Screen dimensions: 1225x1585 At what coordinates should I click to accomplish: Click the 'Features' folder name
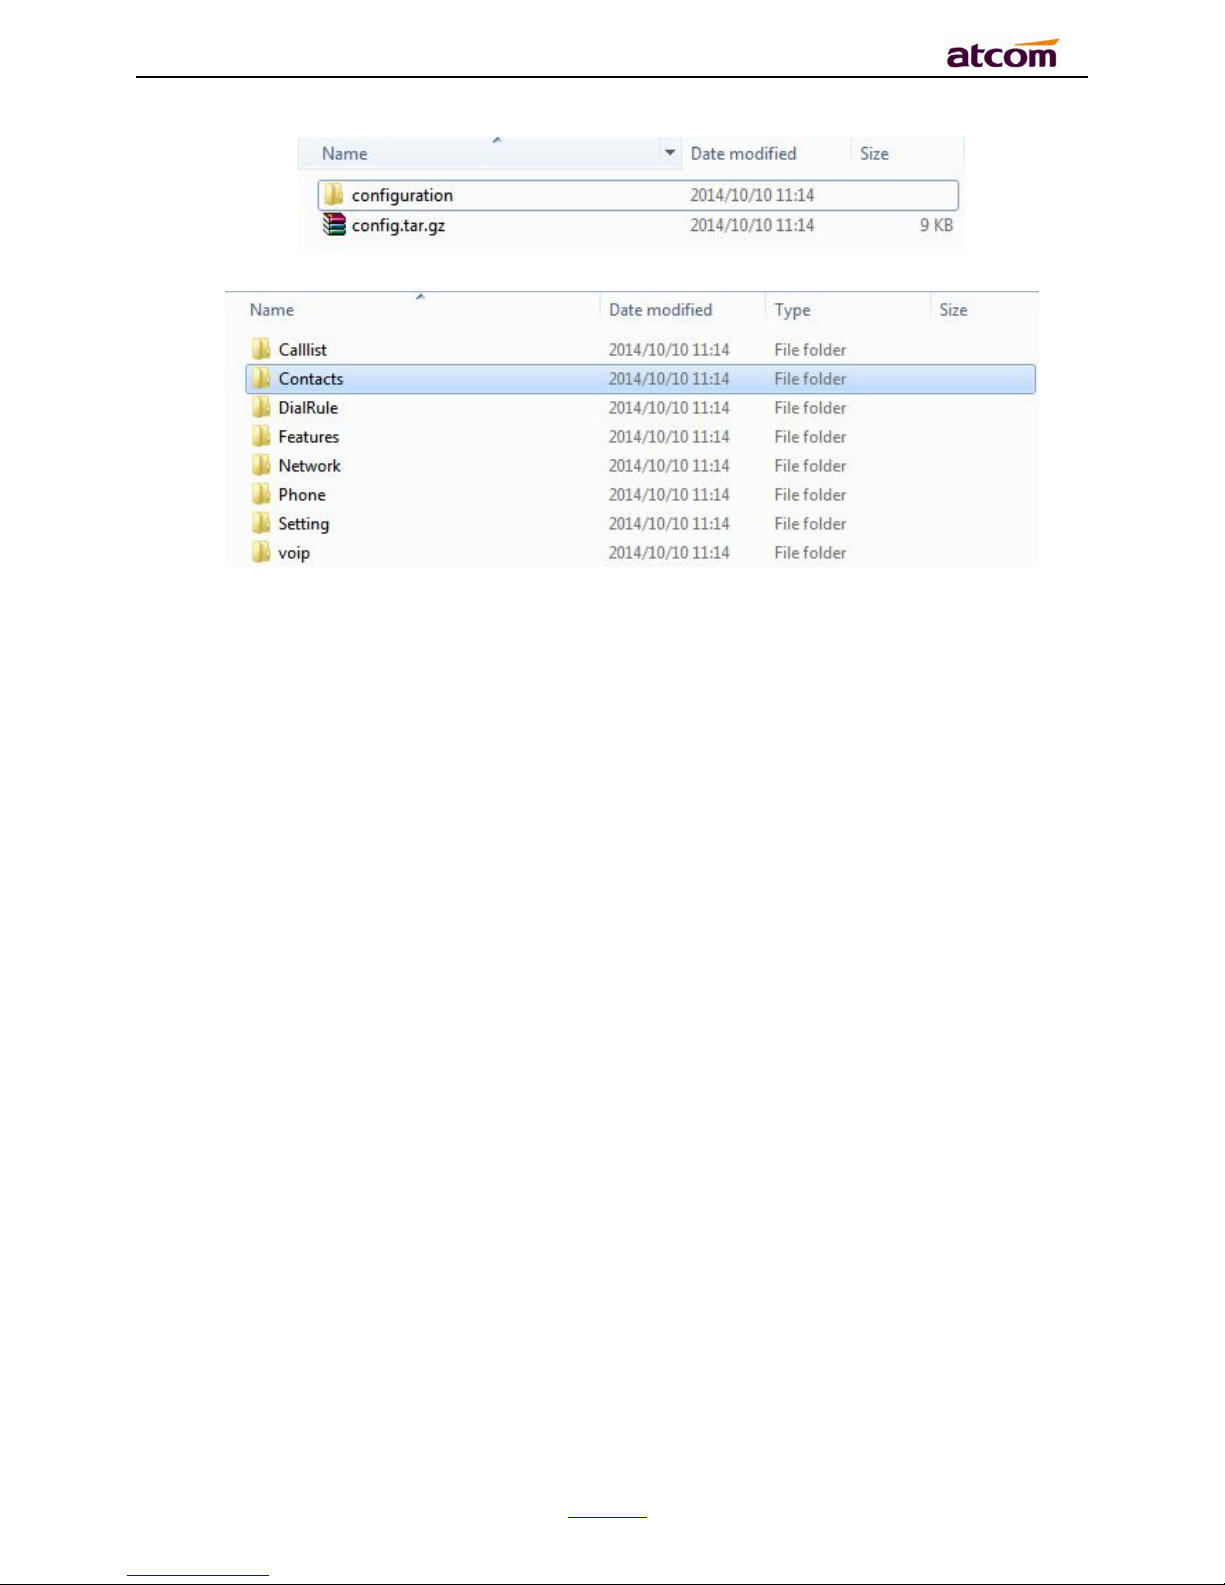click(x=309, y=436)
